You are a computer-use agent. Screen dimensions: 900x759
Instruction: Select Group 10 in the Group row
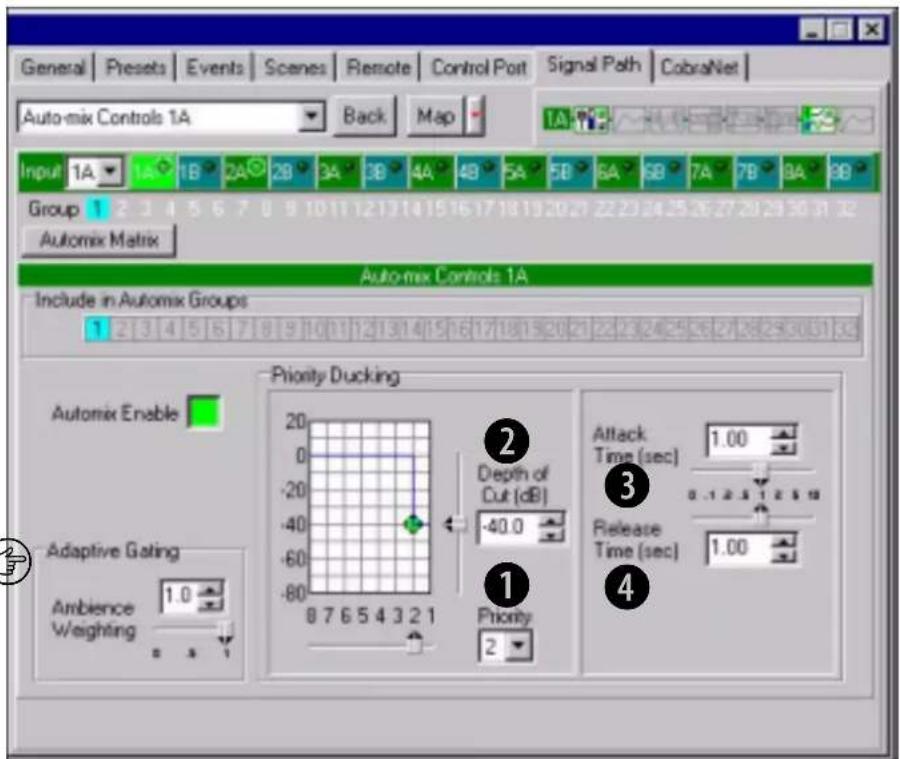tap(316, 209)
